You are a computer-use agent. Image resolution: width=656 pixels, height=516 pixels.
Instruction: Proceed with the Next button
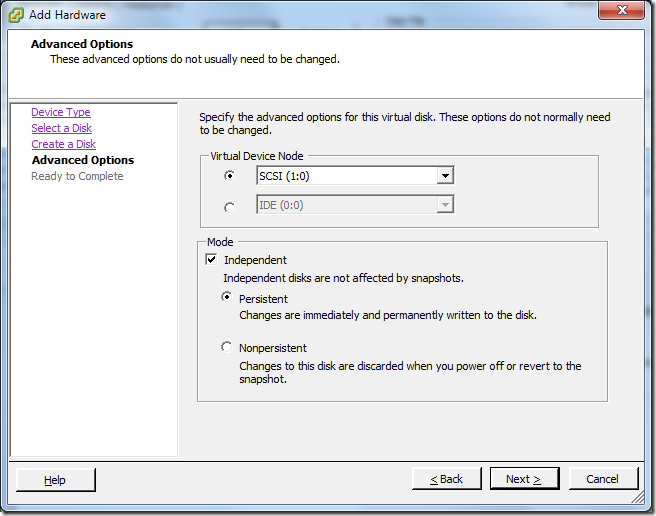click(524, 479)
